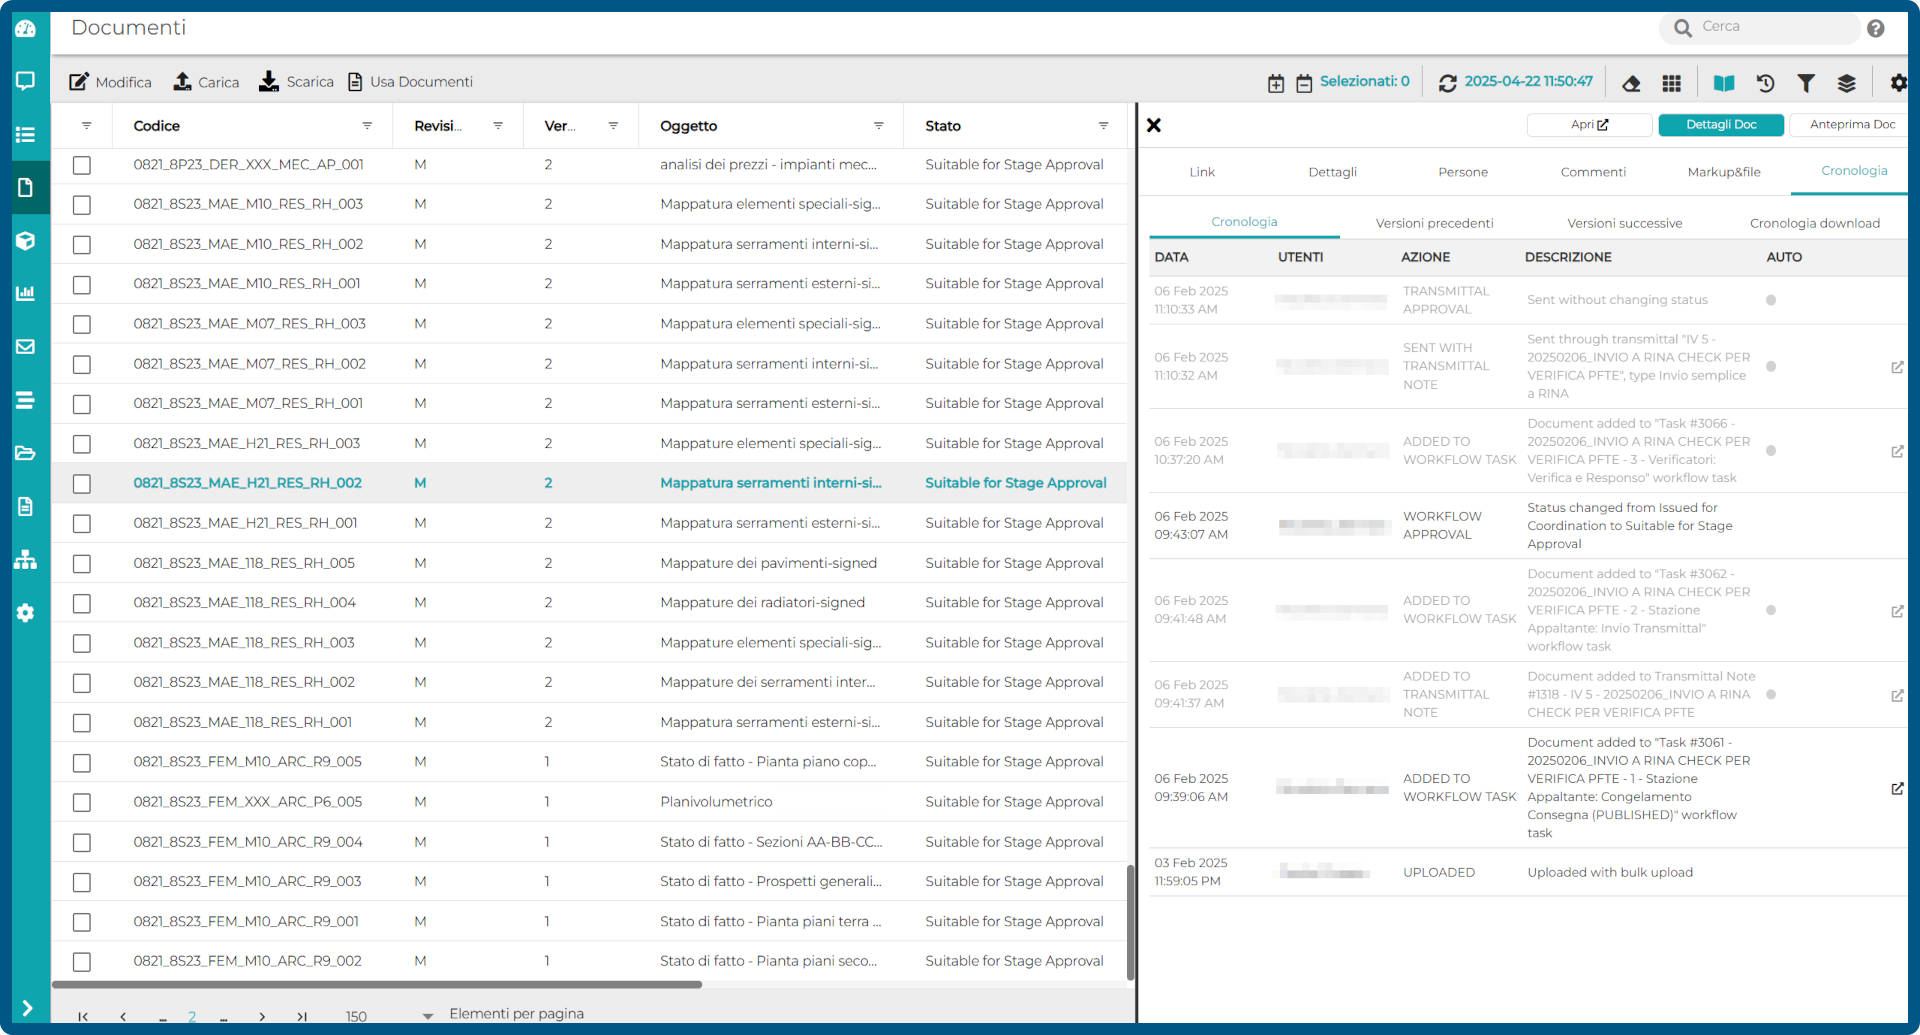Open the Revisione column filter menu
This screenshot has width=1920, height=1035.
tap(498, 126)
